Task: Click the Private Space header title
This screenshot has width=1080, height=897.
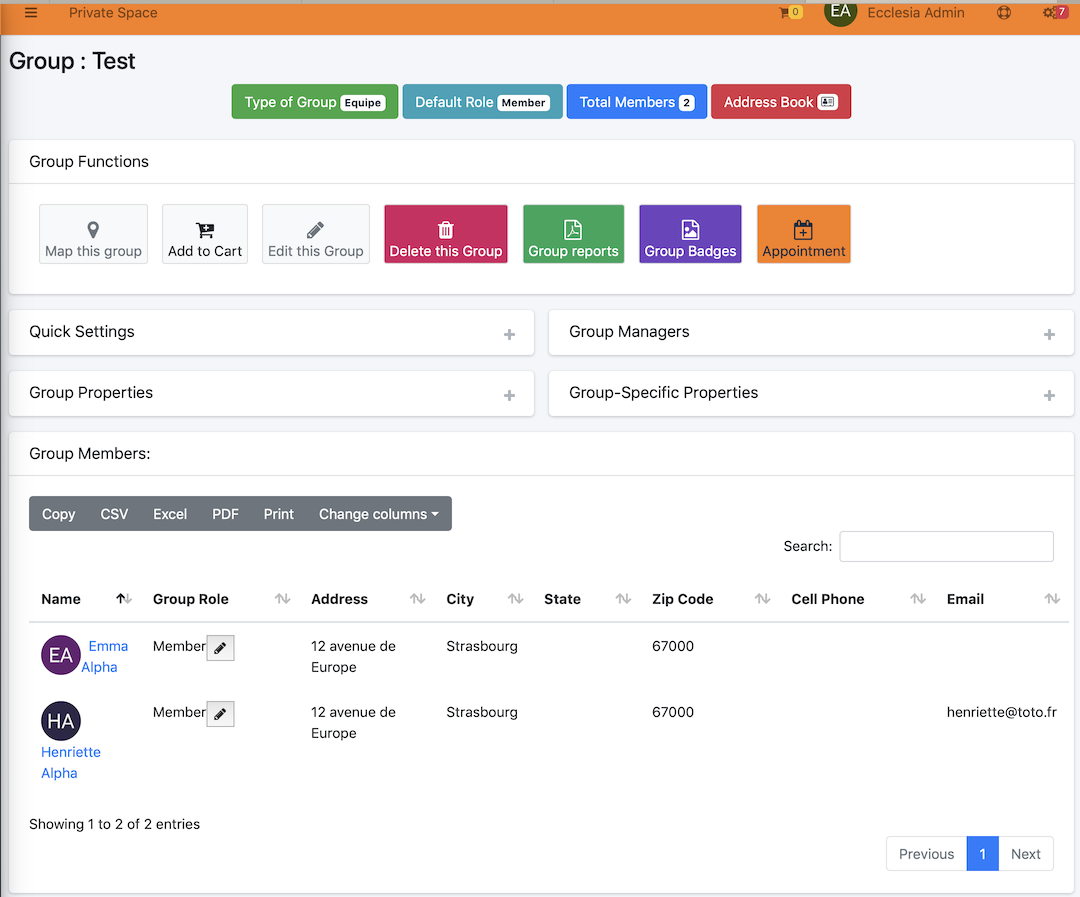Action: tap(113, 12)
